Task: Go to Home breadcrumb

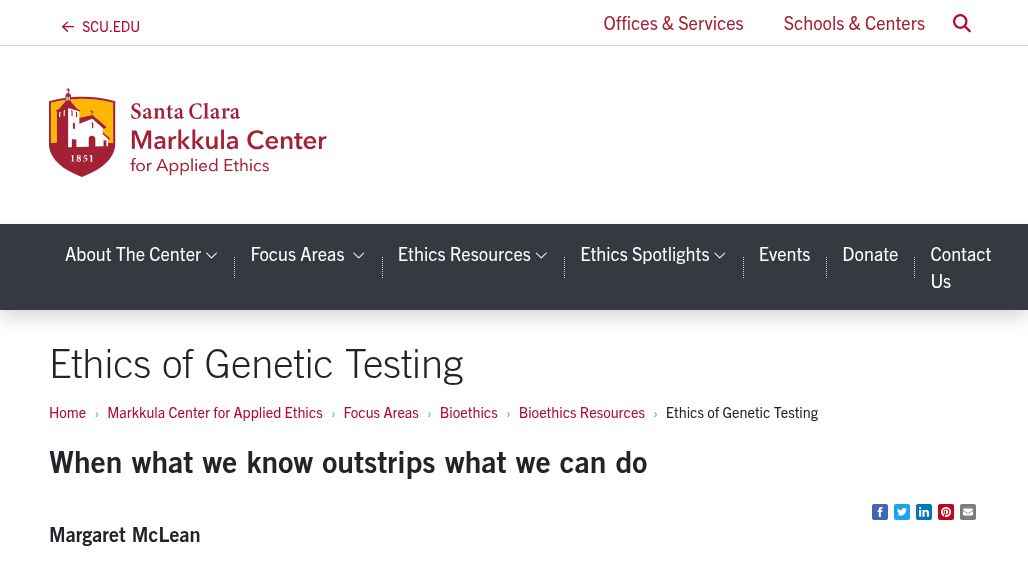Action: click(67, 412)
